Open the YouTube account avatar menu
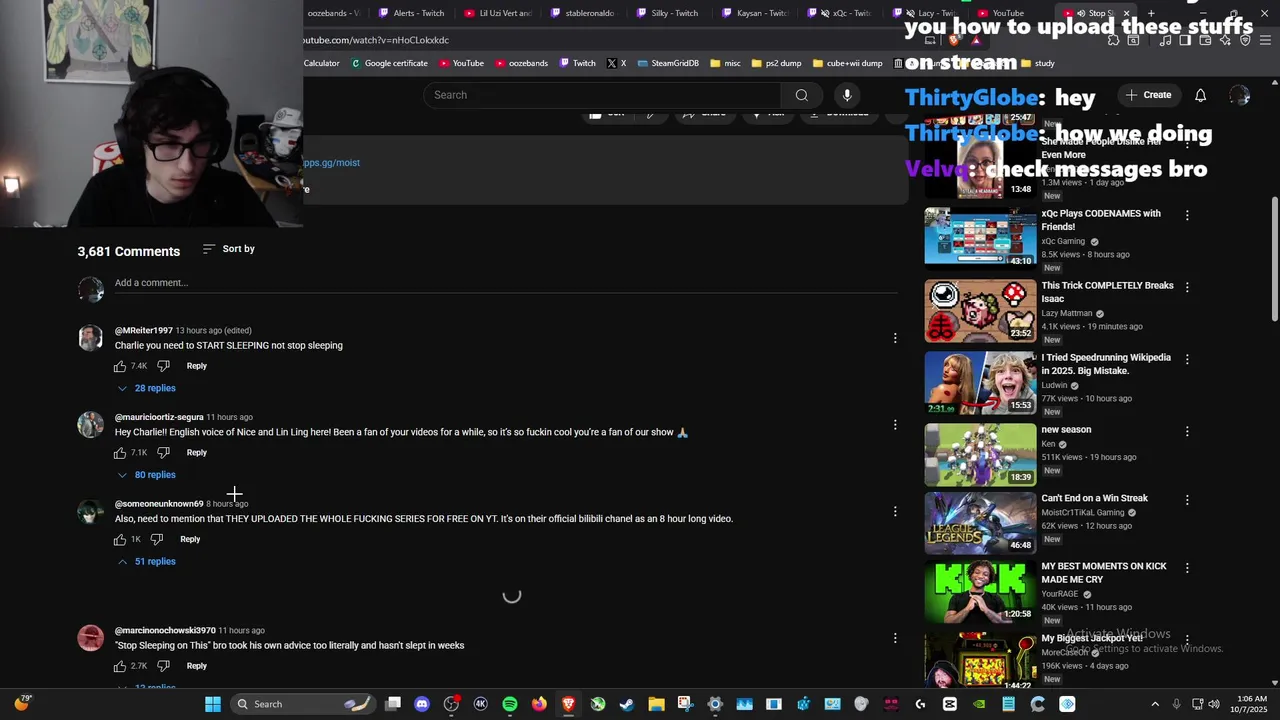 1240,95
